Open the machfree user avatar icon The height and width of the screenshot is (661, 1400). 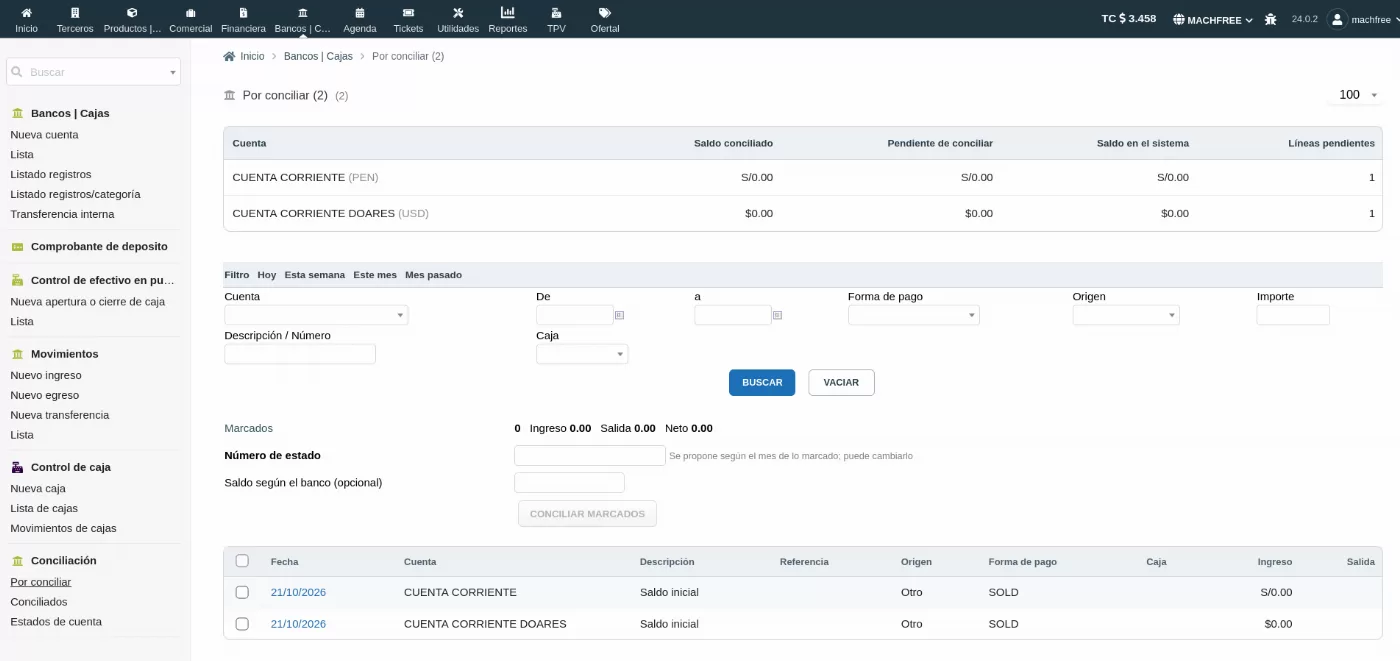[1337, 19]
